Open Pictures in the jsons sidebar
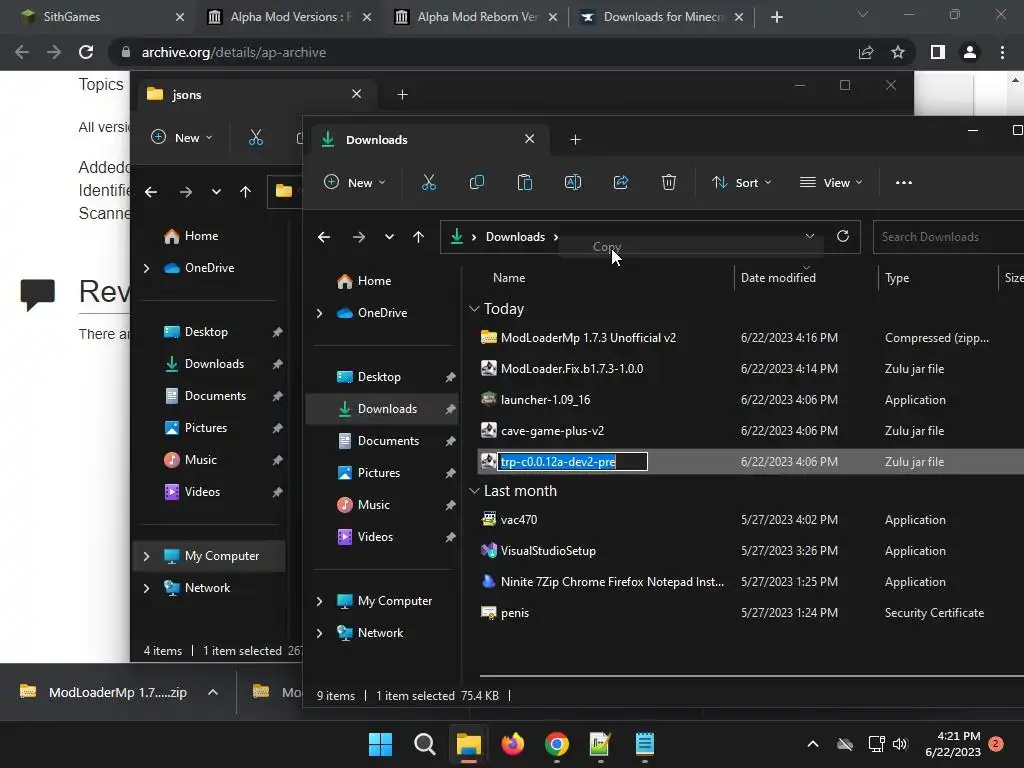This screenshot has width=1024, height=768. click(x=206, y=428)
